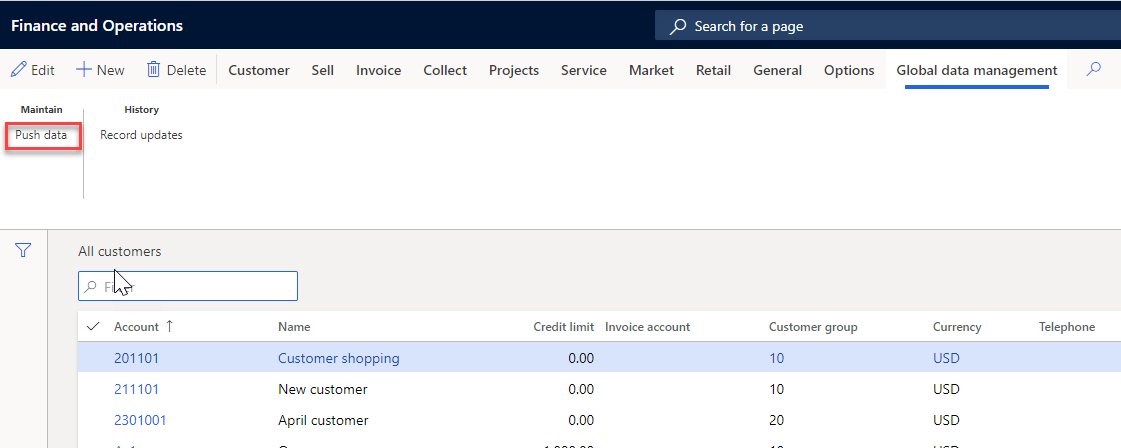Click the 0.00 credit limit for April customer
This screenshot has height=448, width=1121.
coord(581,420)
